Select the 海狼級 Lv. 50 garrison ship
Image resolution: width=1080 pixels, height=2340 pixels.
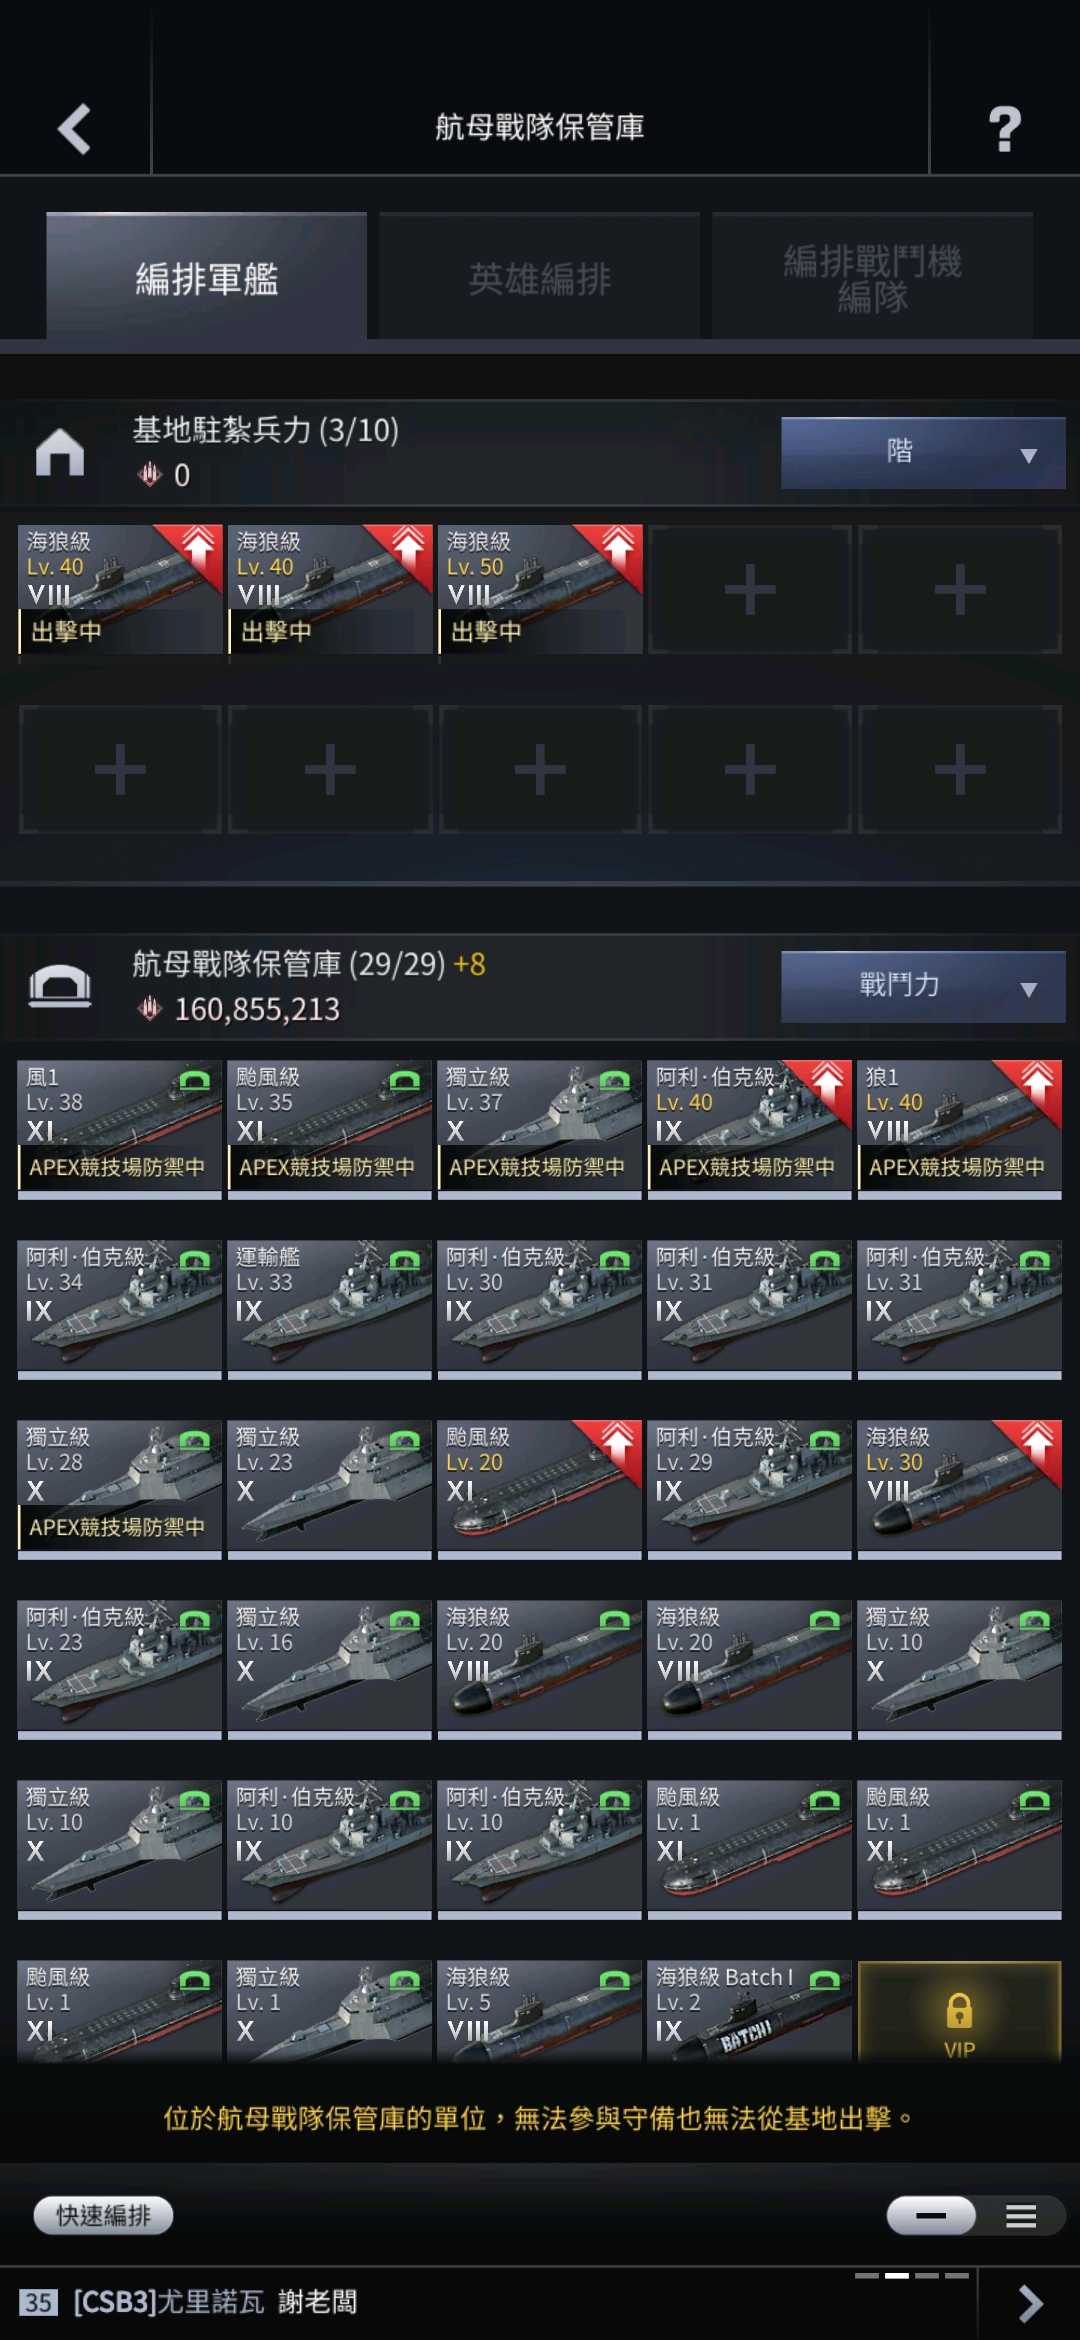point(540,589)
